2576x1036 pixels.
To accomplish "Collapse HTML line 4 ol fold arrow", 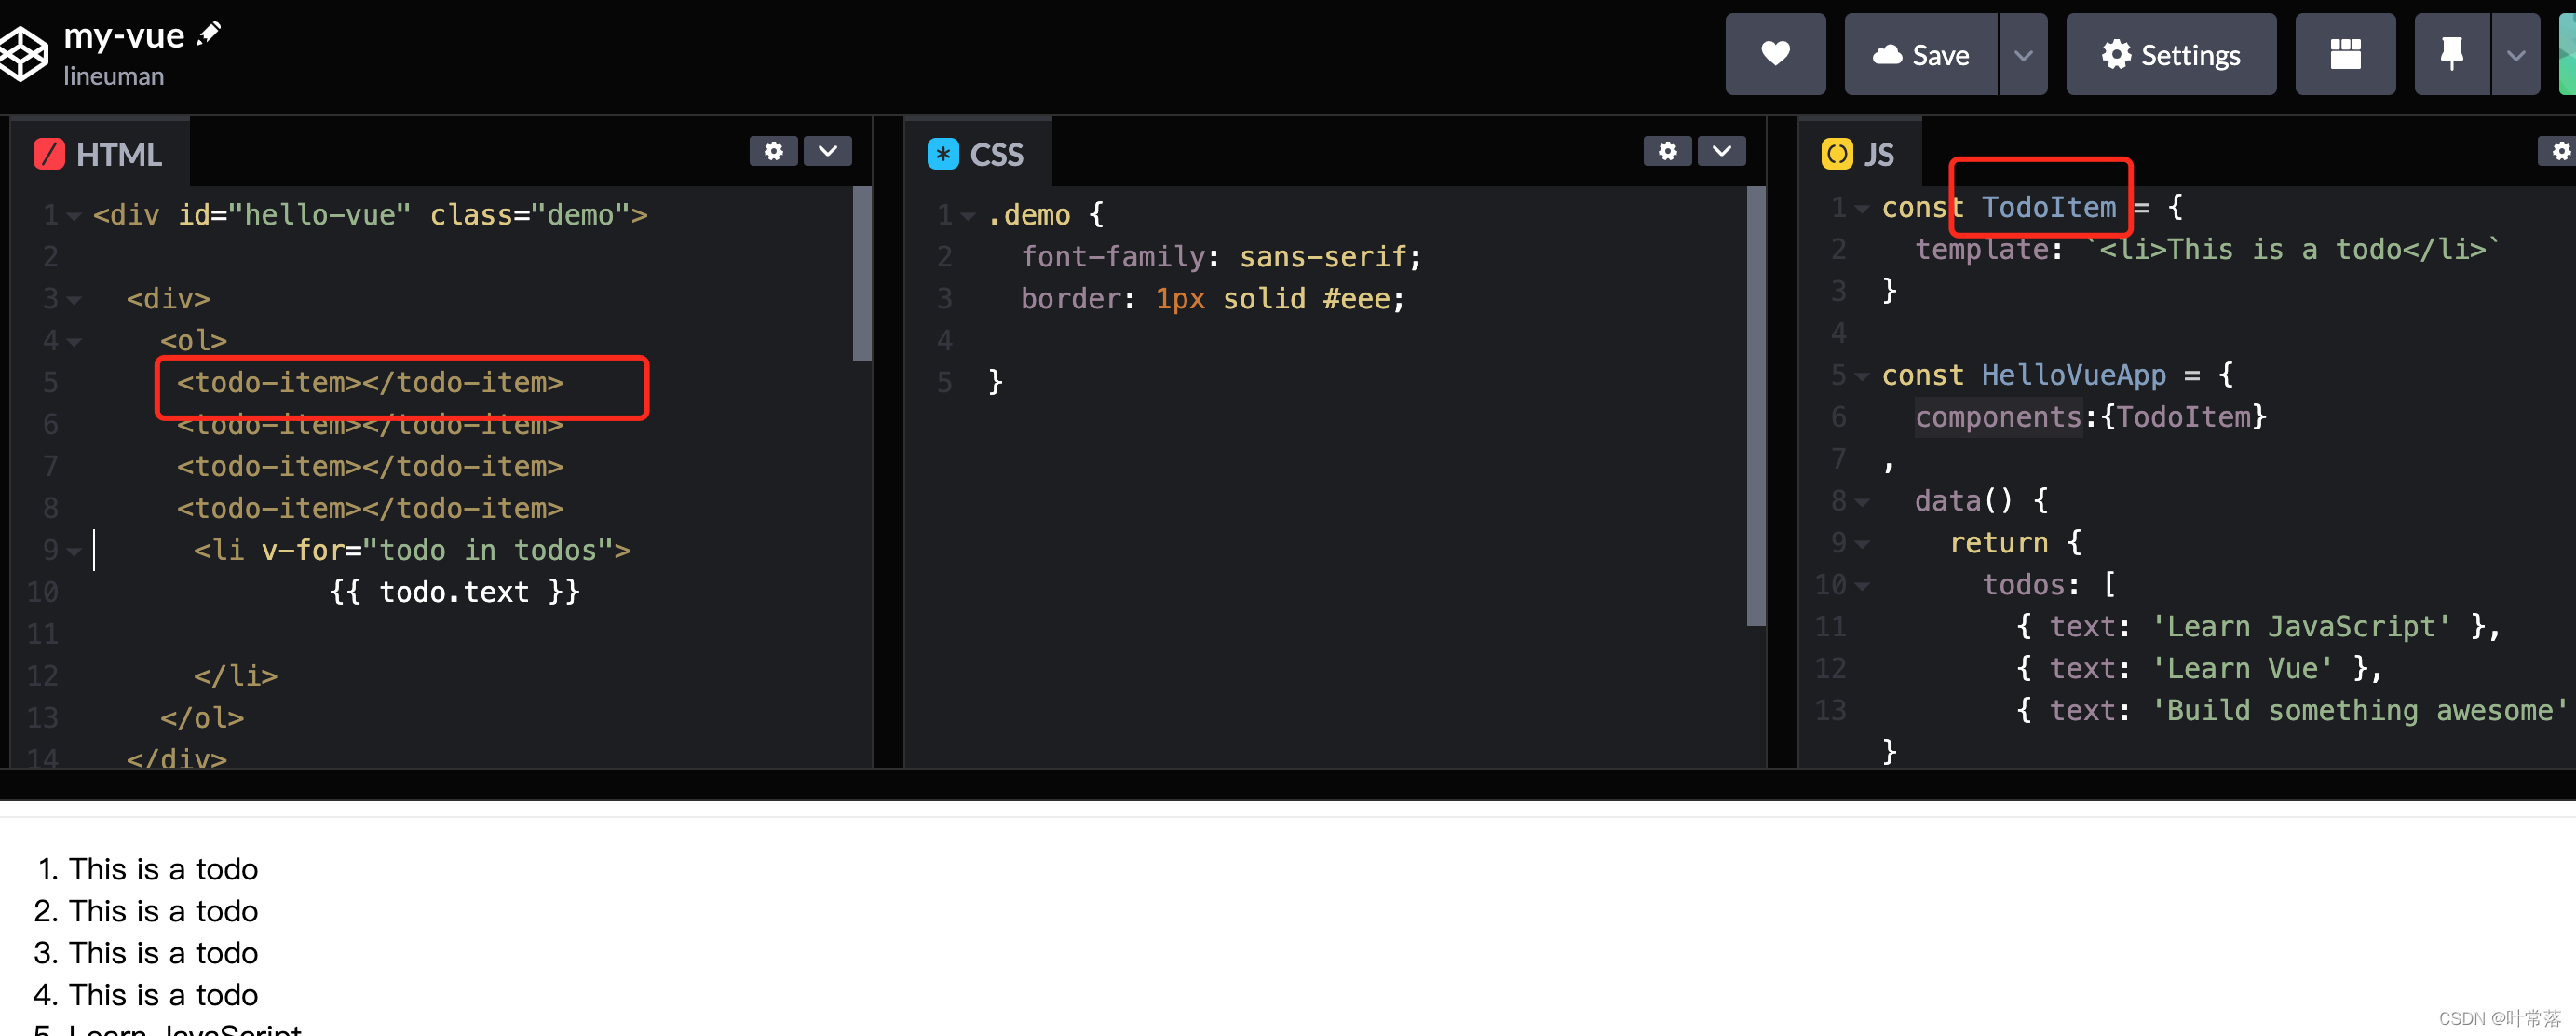I will click(73, 342).
